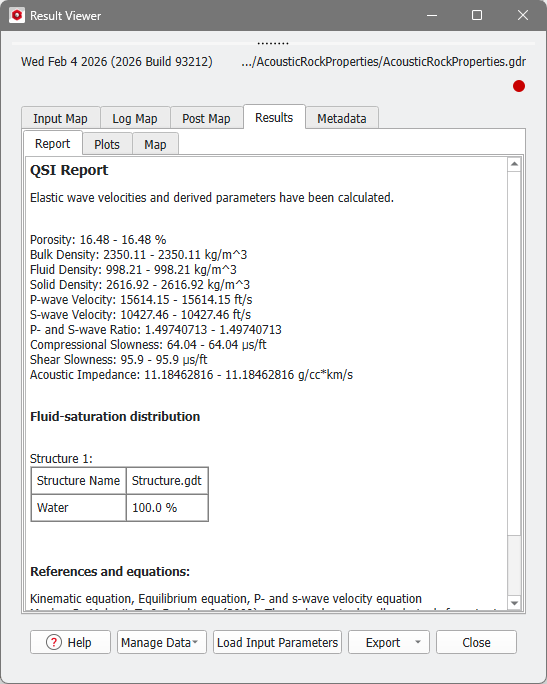
Task: Open the Input Map tab
Action: [60, 118]
